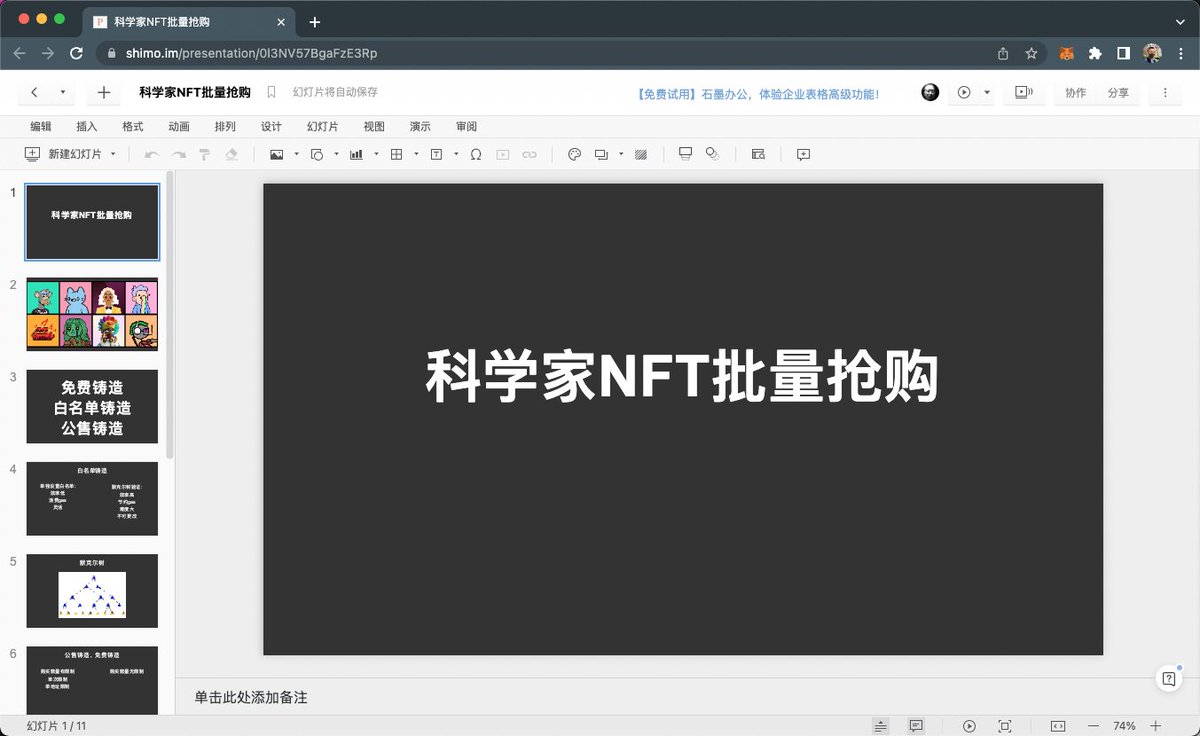Start slideshow with the header play button
Screen dimensions: 1200x736
coord(964,92)
